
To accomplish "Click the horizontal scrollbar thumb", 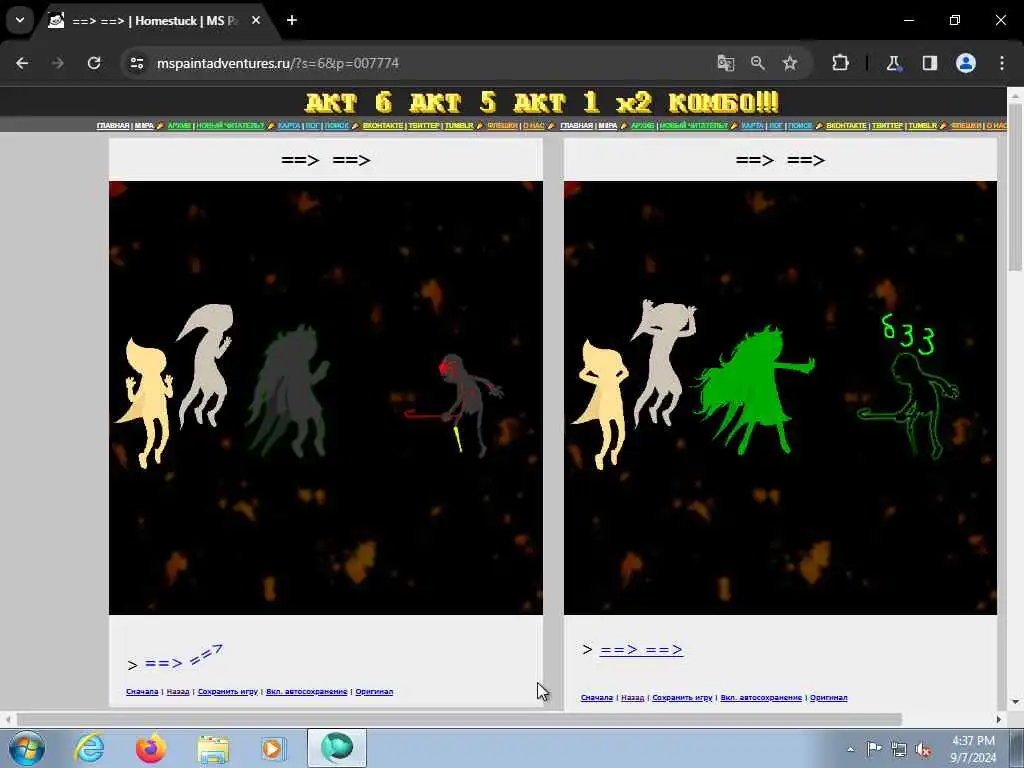I will pyautogui.click(x=459, y=719).
